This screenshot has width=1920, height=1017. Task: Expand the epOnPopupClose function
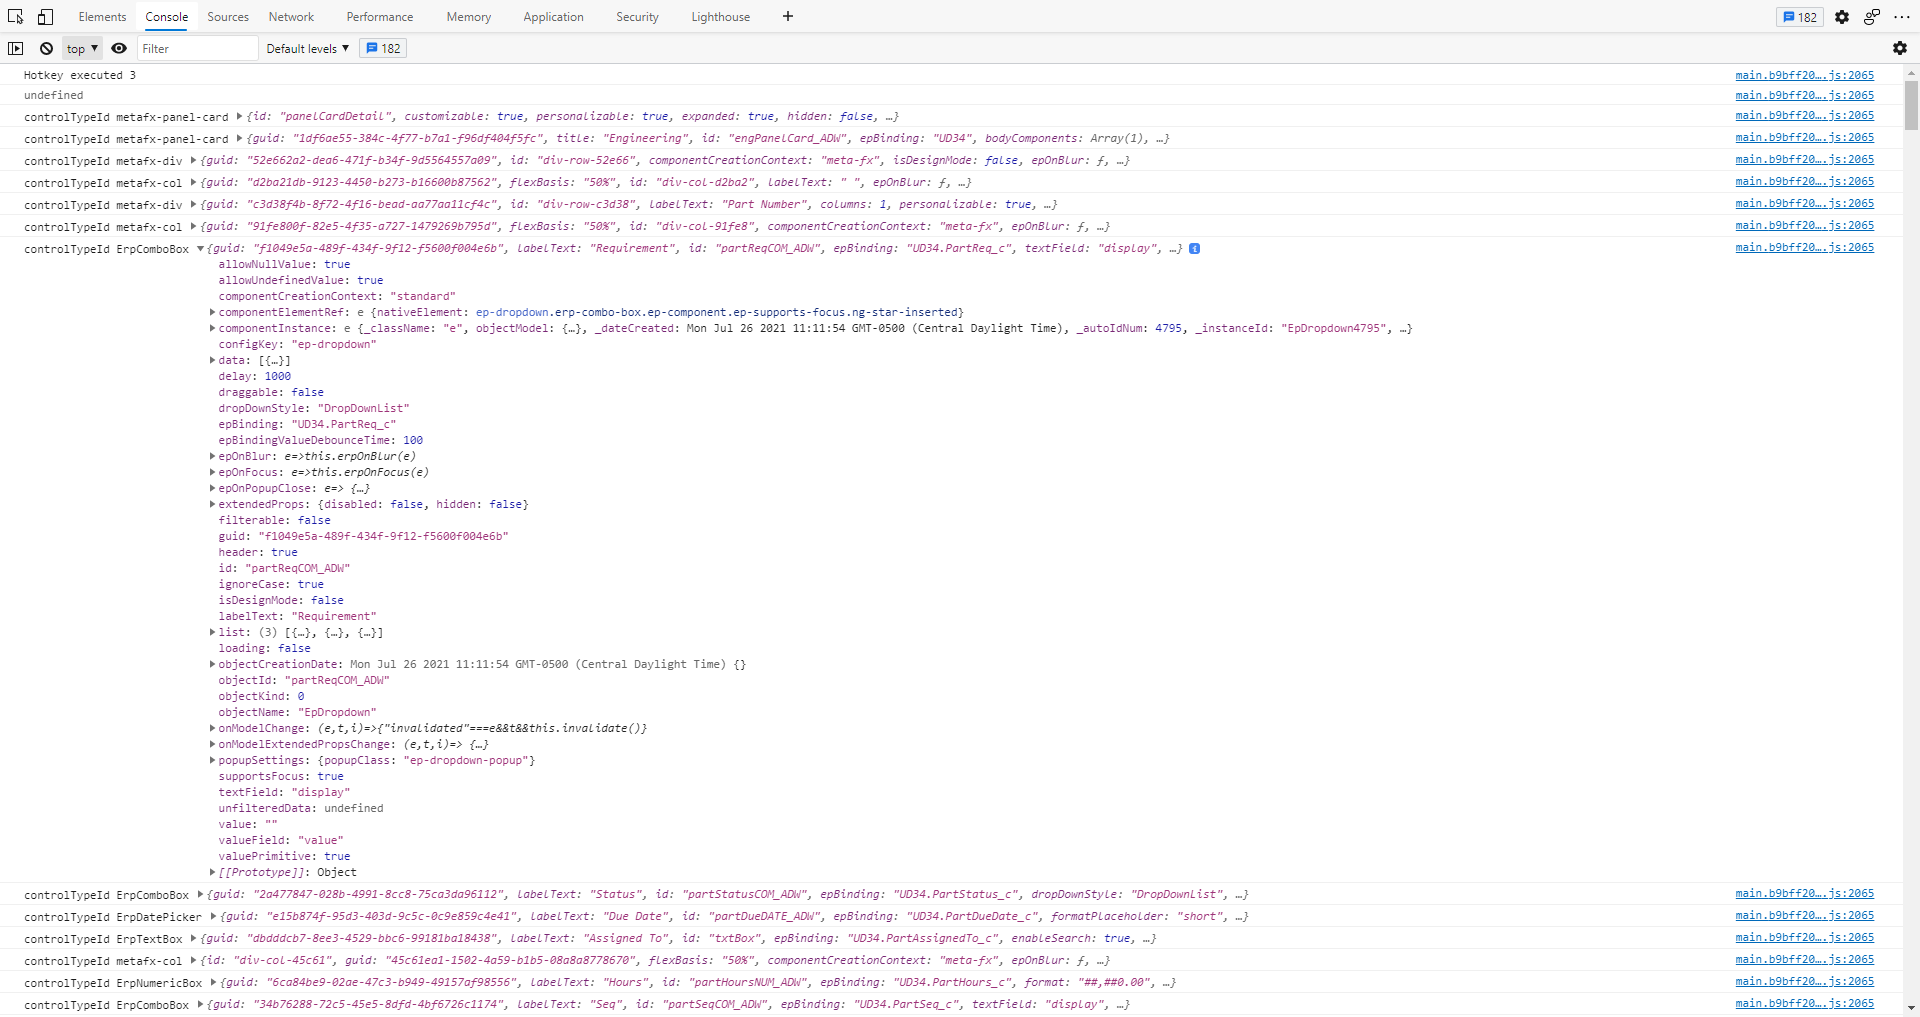[212, 488]
